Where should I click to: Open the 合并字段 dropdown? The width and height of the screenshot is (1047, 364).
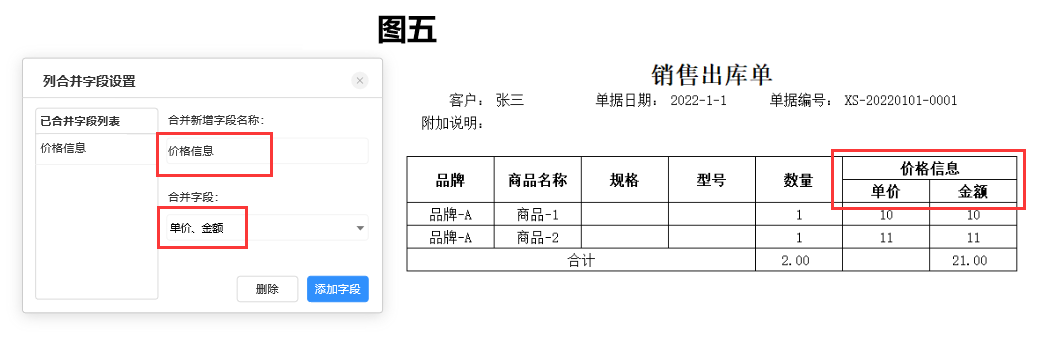tap(267, 228)
